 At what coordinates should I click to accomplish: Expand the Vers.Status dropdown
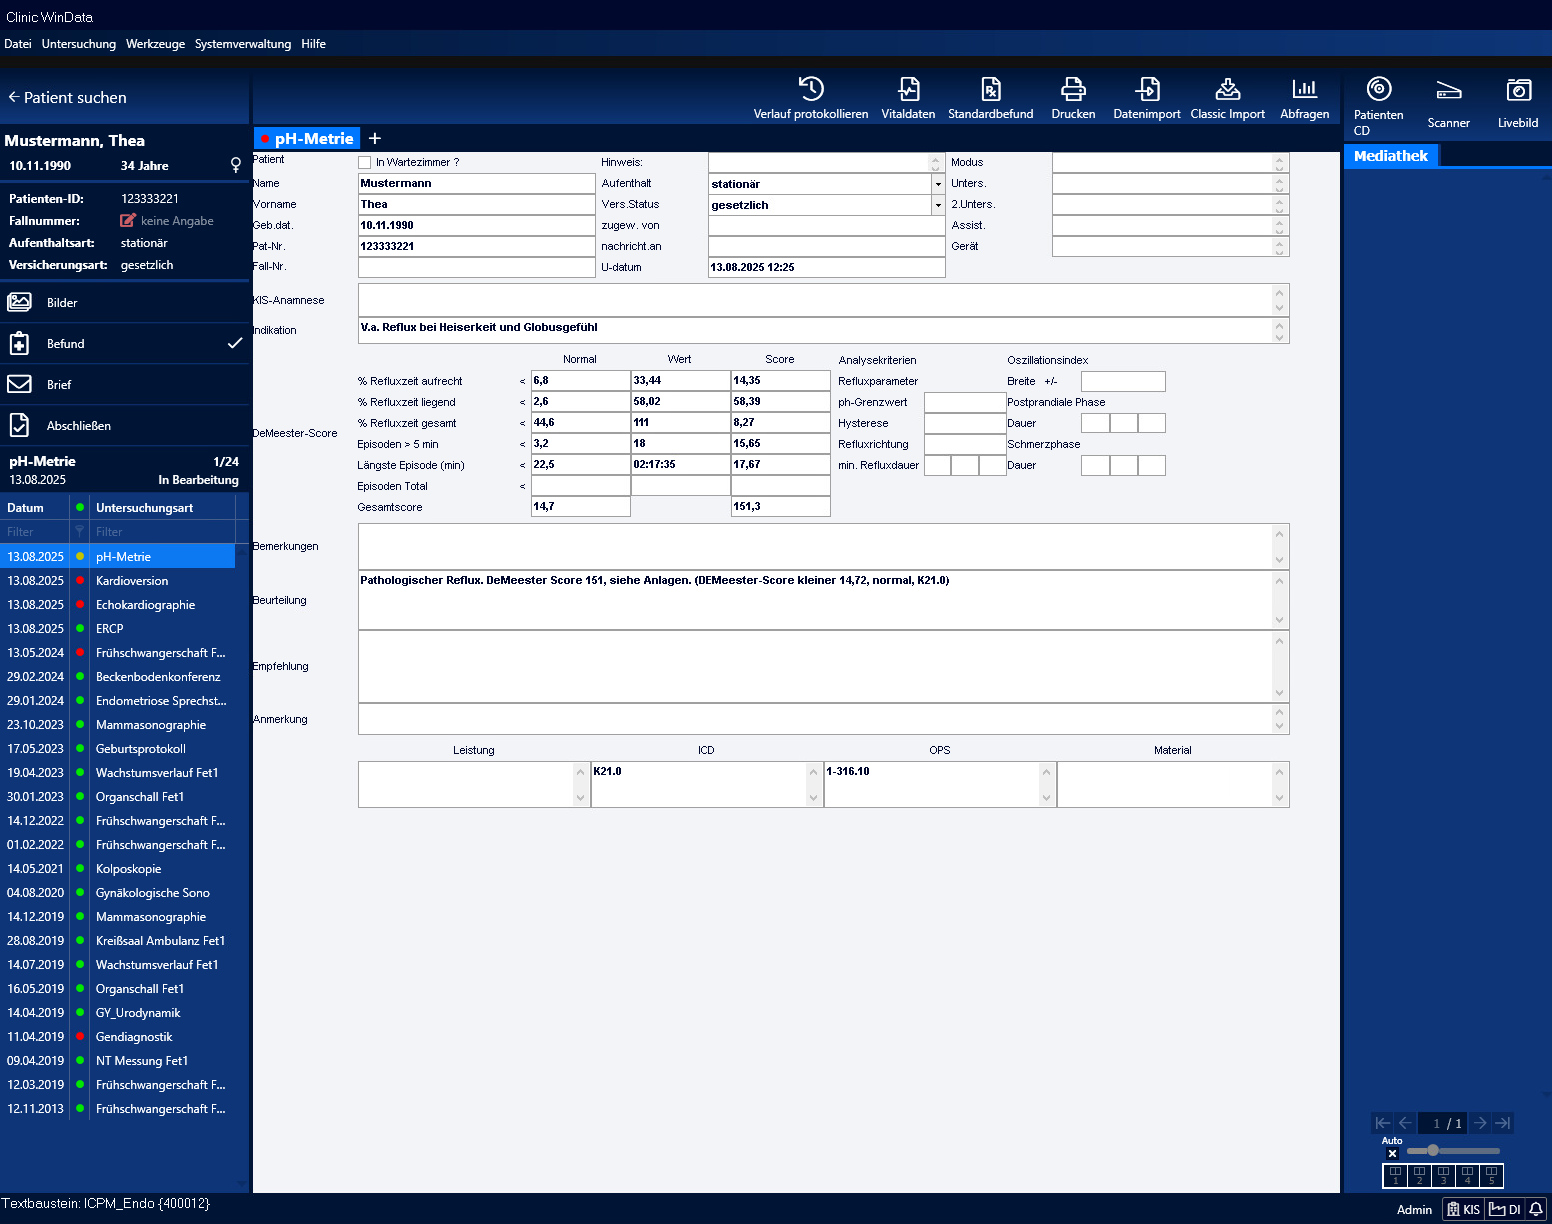coord(938,205)
